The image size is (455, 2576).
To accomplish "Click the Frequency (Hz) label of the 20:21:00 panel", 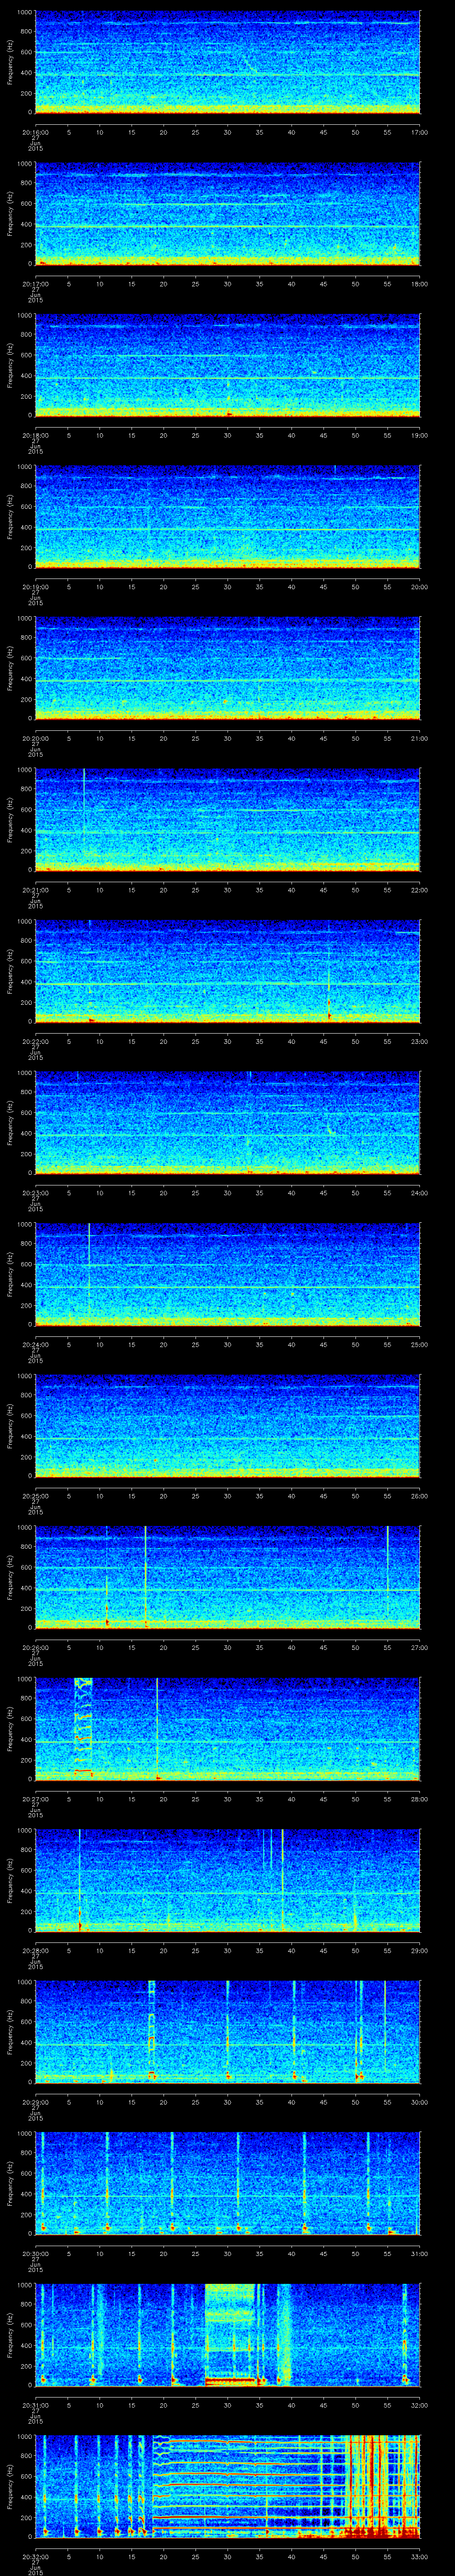I will tap(10, 820).
